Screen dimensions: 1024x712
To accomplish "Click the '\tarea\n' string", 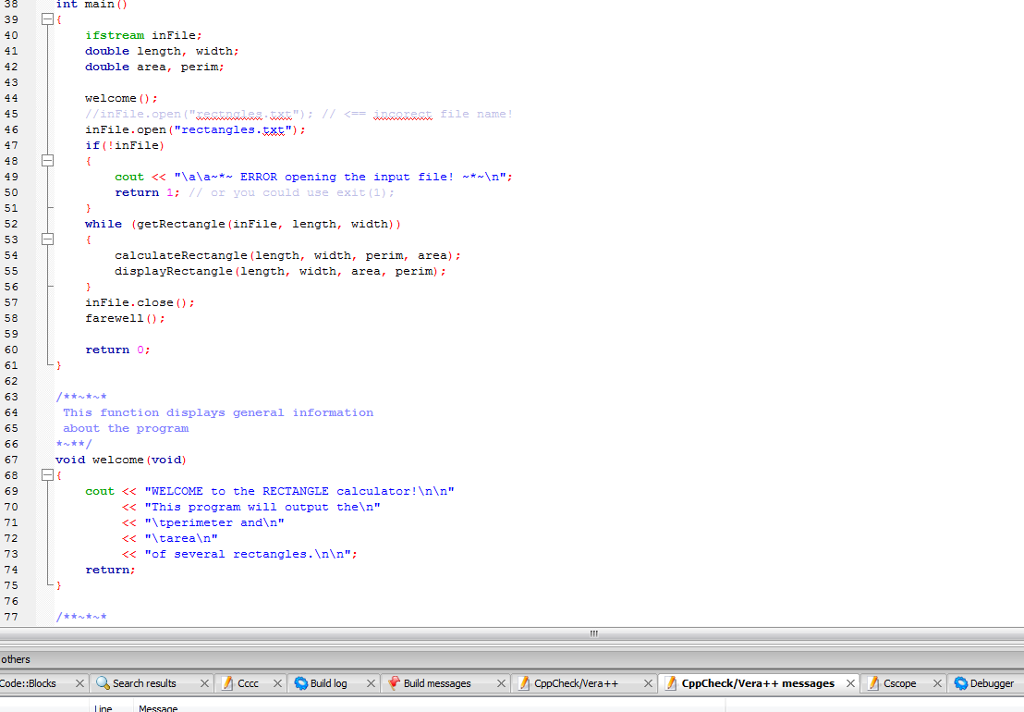I will point(181,538).
